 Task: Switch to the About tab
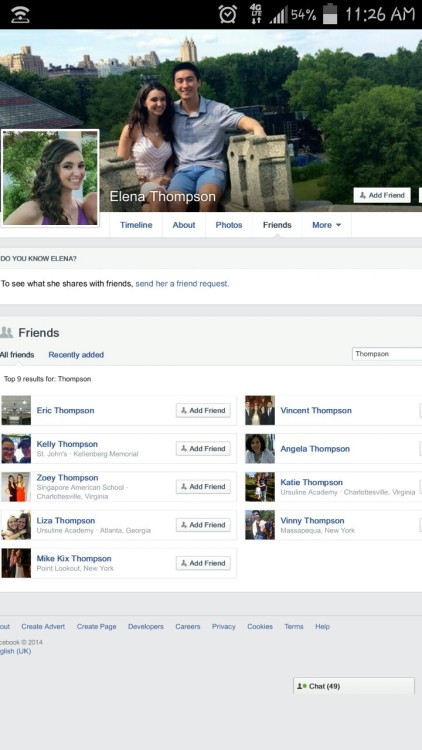coord(184,225)
